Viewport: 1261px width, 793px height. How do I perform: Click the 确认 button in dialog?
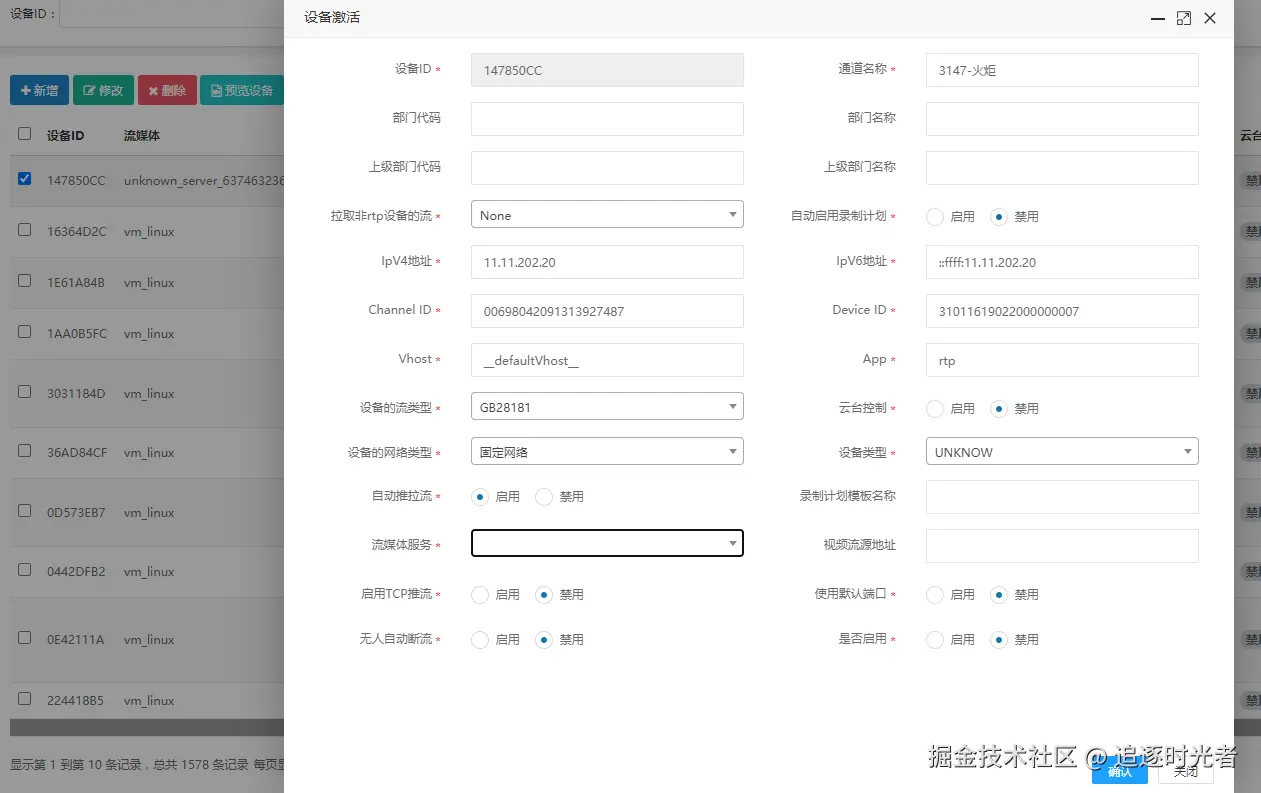(1119, 771)
